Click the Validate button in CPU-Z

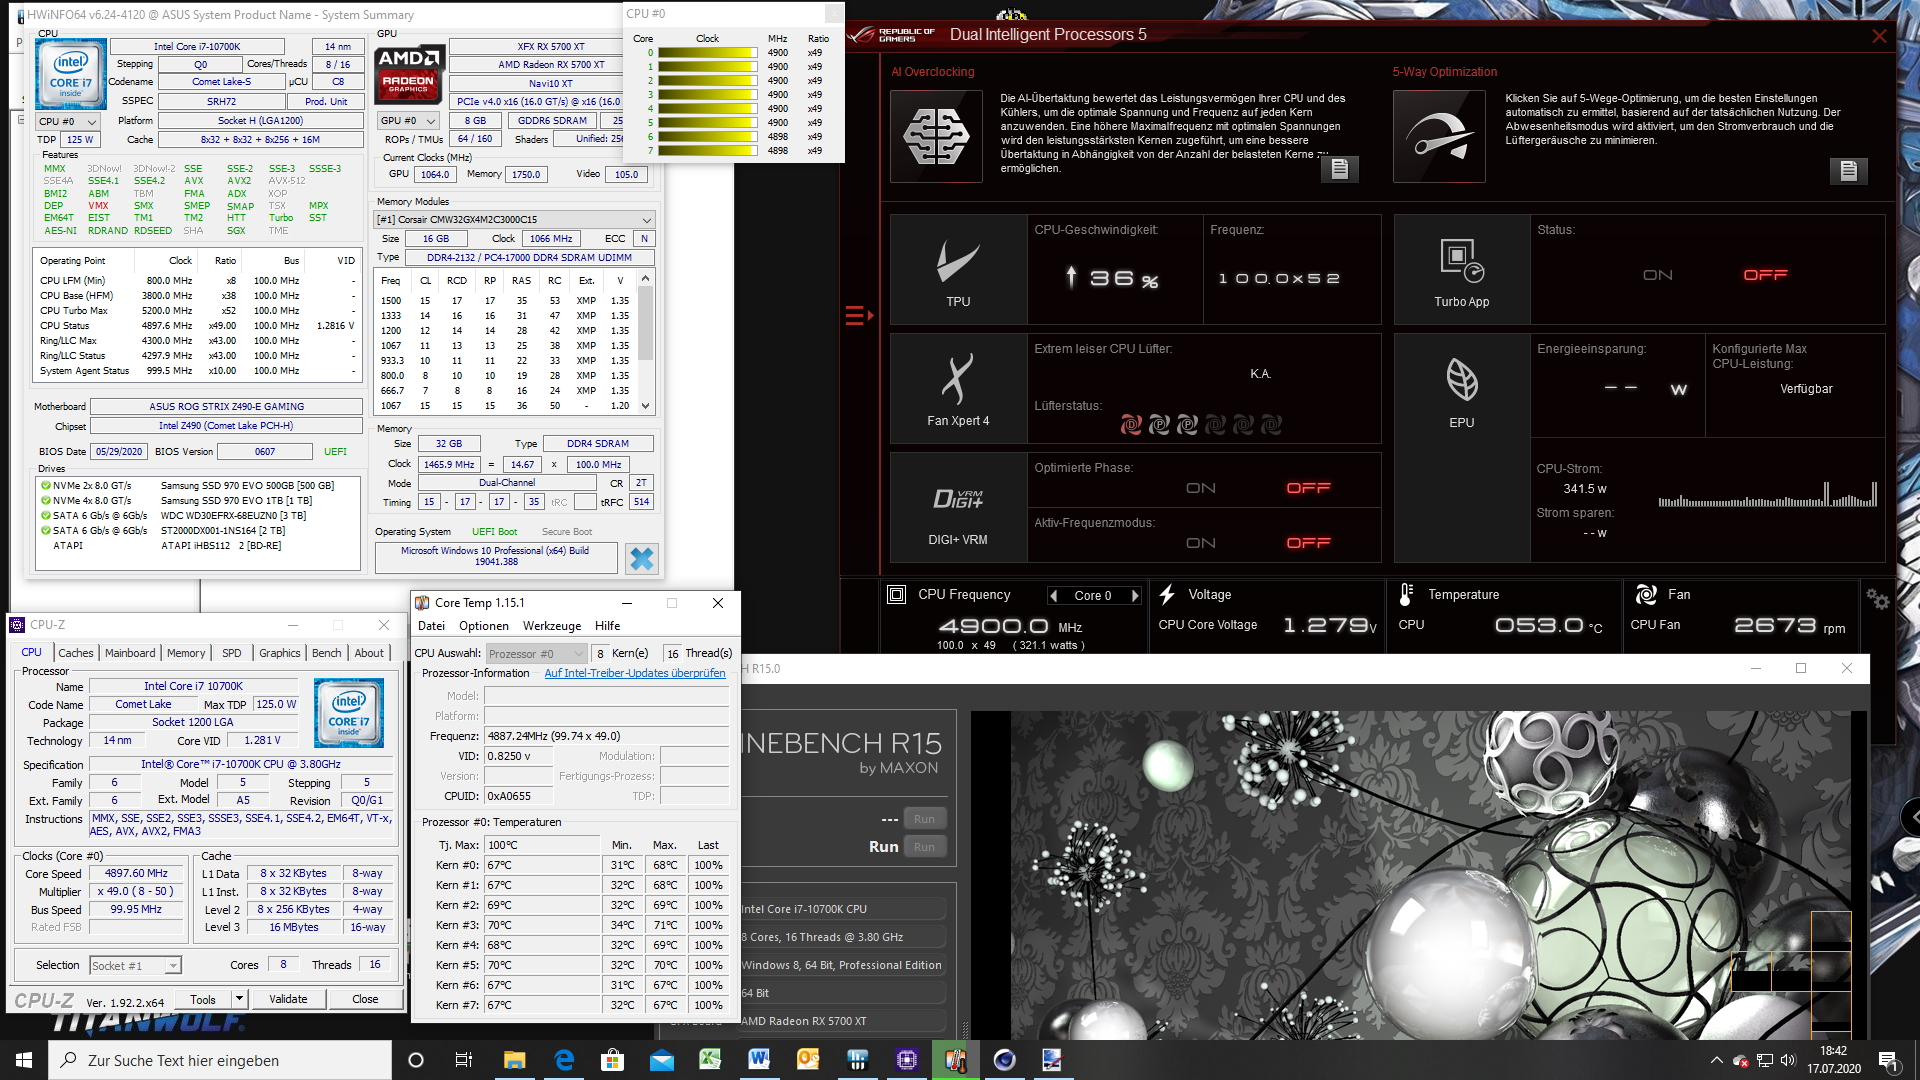click(x=288, y=999)
